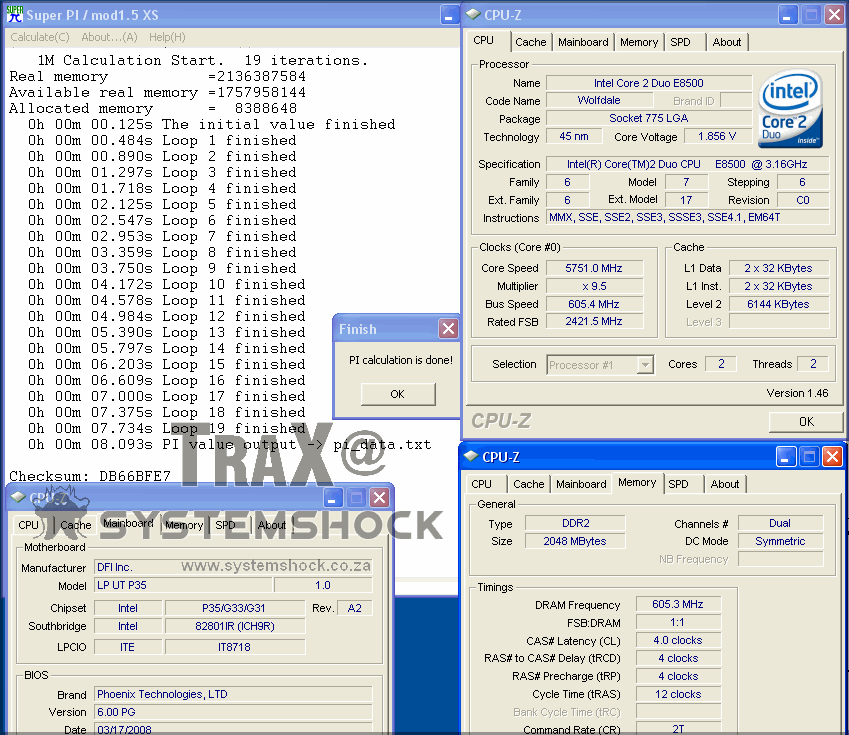Click the Checksum: DB66BFE7 line
The height and width of the screenshot is (735, 849).
(90, 476)
